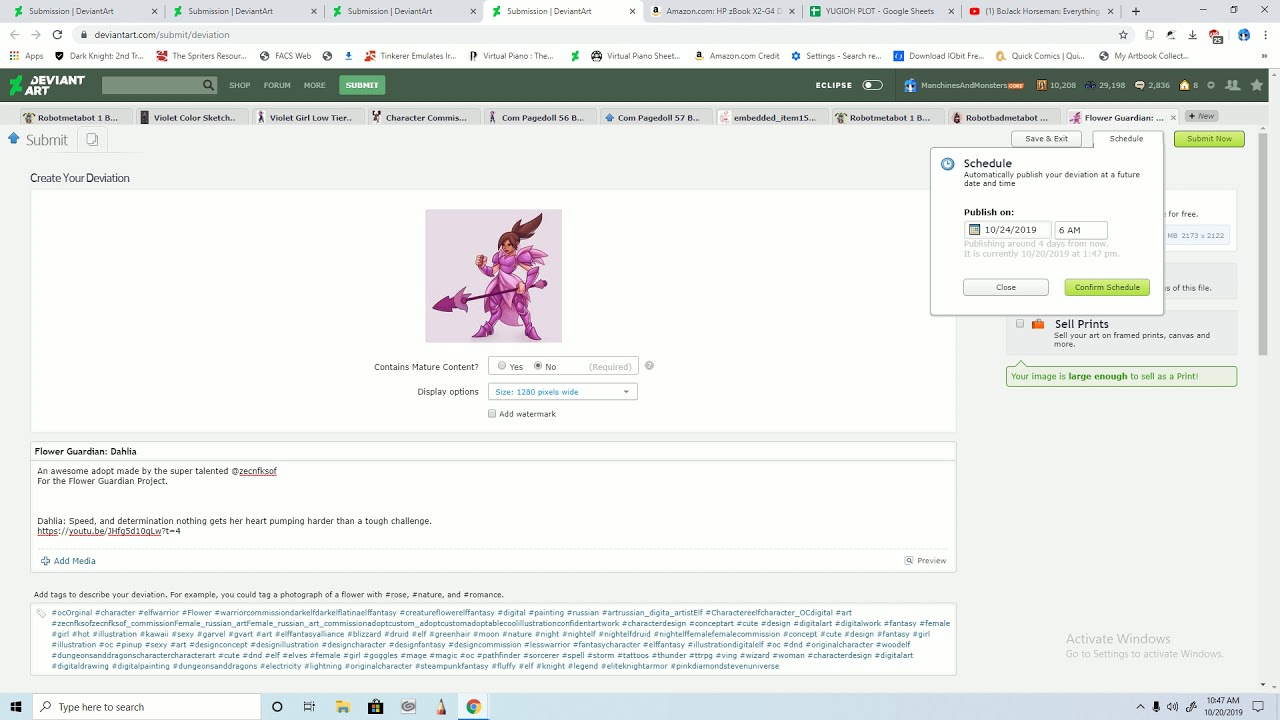Switch to the Amazon HP zBook browser tab
The image size is (1280, 720).
click(x=722, y=11)
